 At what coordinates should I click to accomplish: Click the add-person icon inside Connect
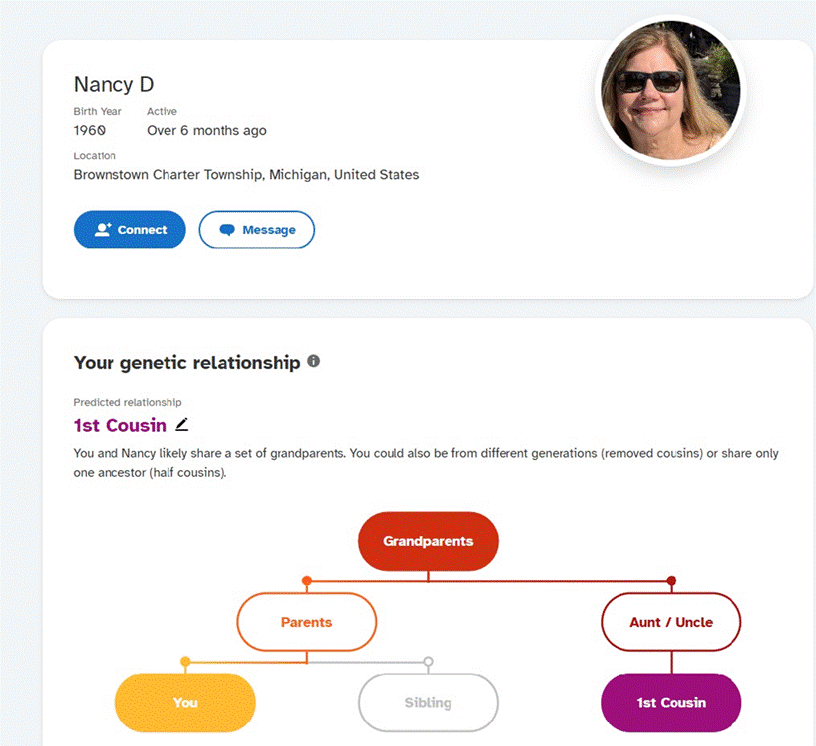pyautogui.click(x=103, y=230)
